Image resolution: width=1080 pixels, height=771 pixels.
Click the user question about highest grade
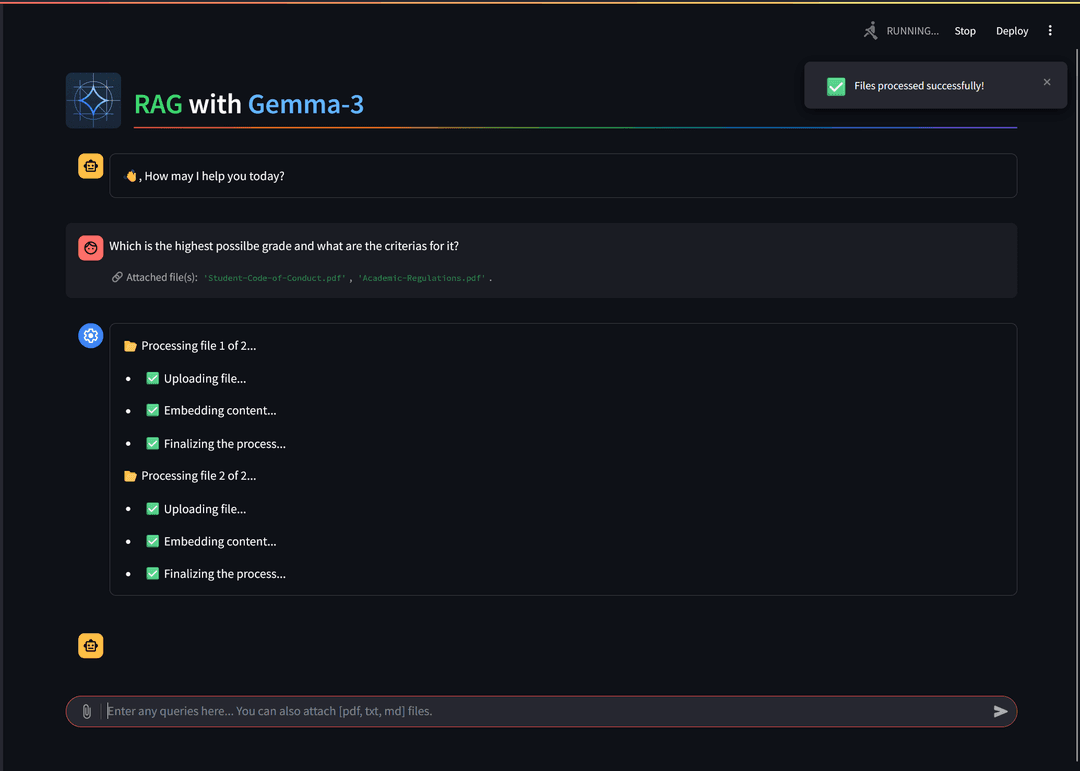284,246
